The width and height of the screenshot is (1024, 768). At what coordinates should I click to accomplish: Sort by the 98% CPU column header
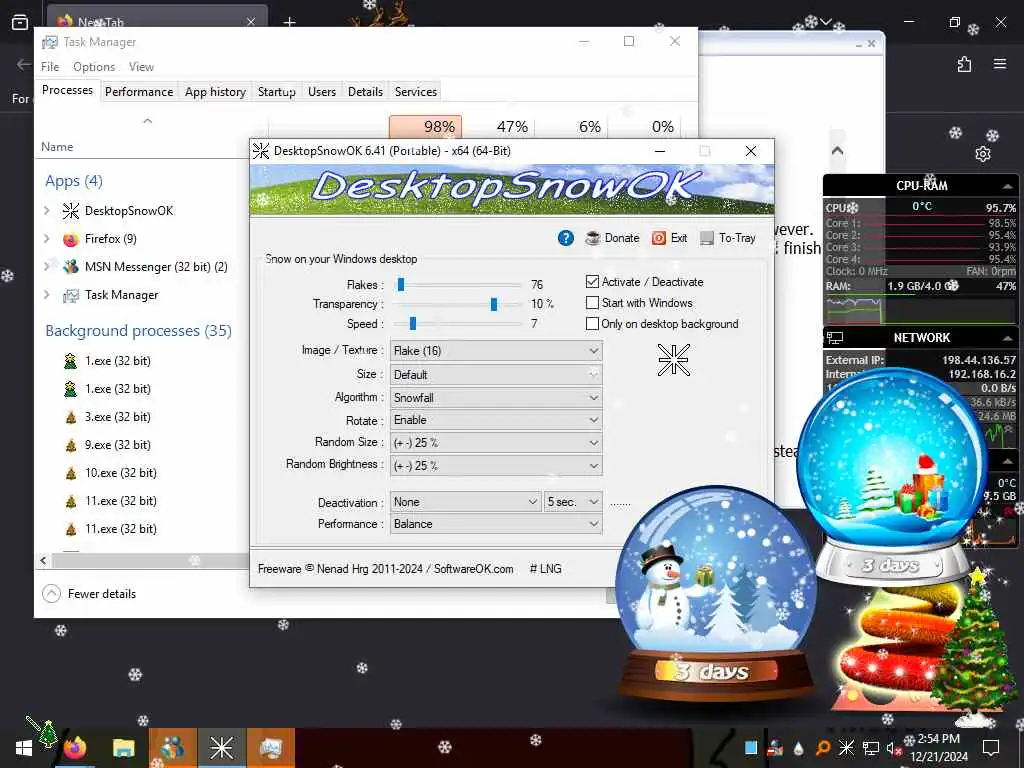click(x=425, y=127)
